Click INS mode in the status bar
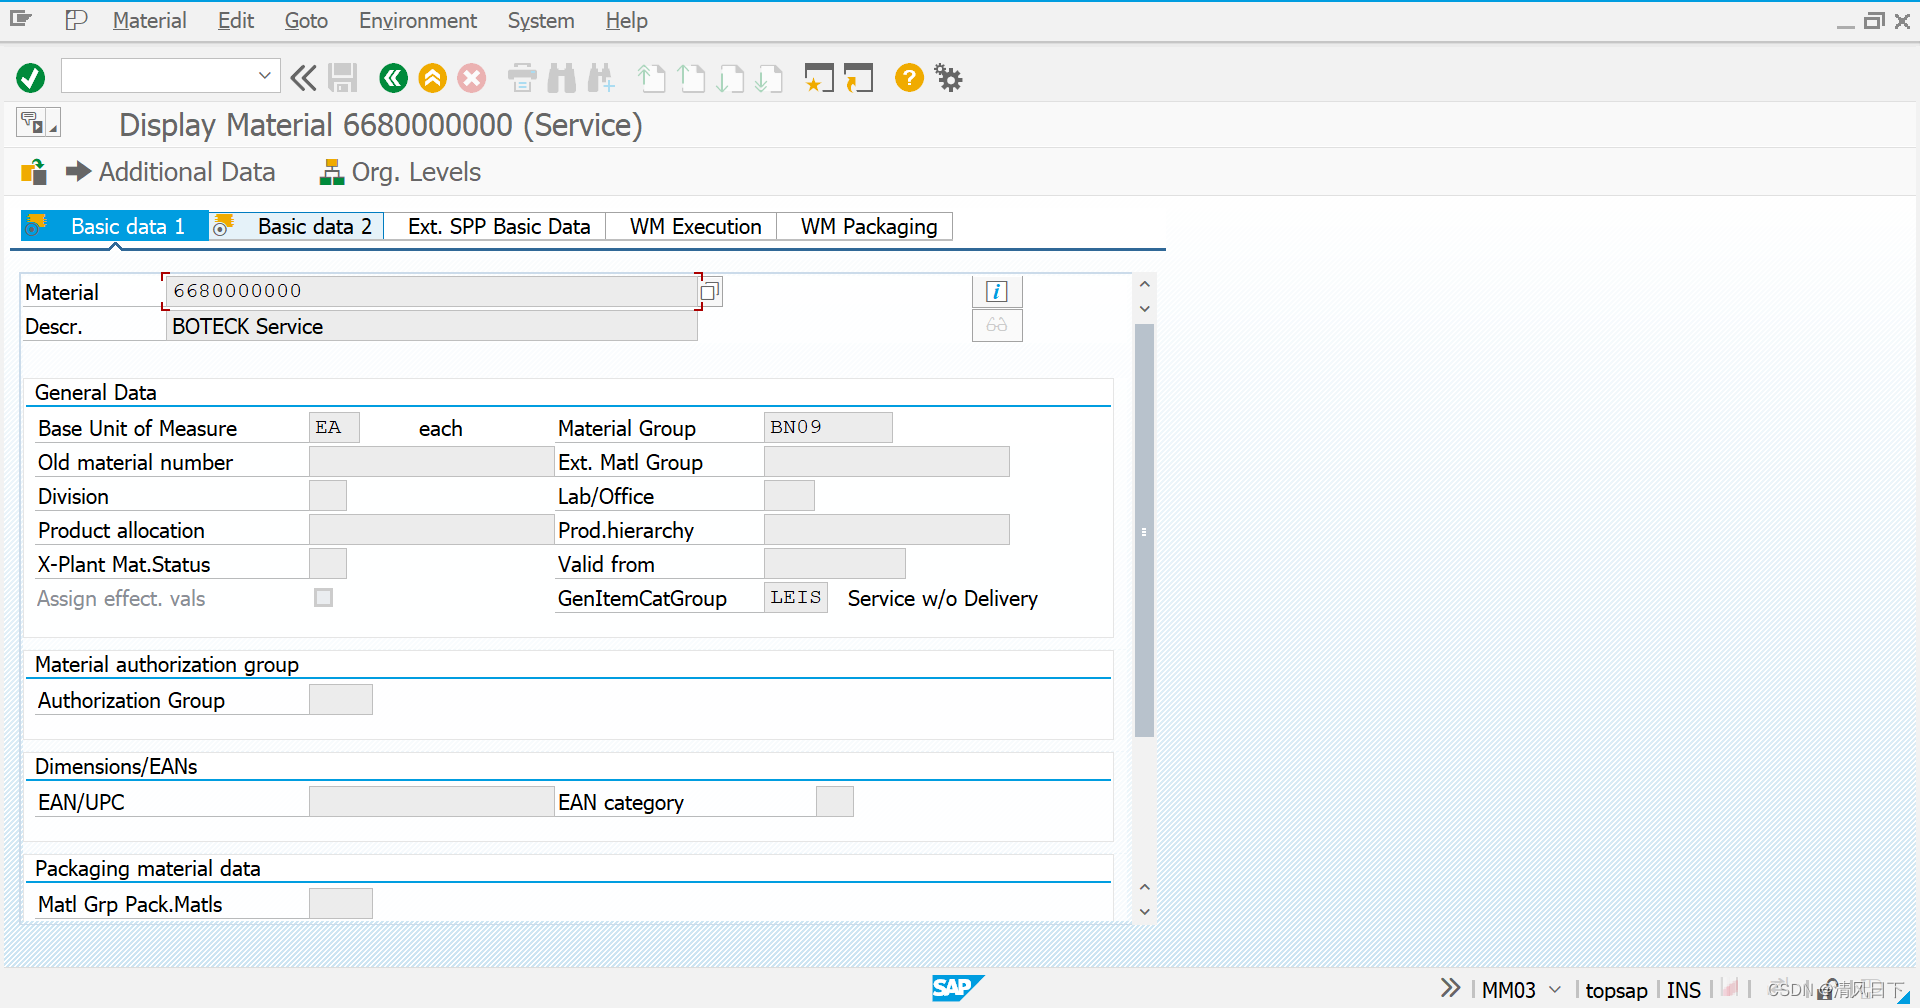This screenshot has height=1008, width=1920. [x=1683, y=990]
